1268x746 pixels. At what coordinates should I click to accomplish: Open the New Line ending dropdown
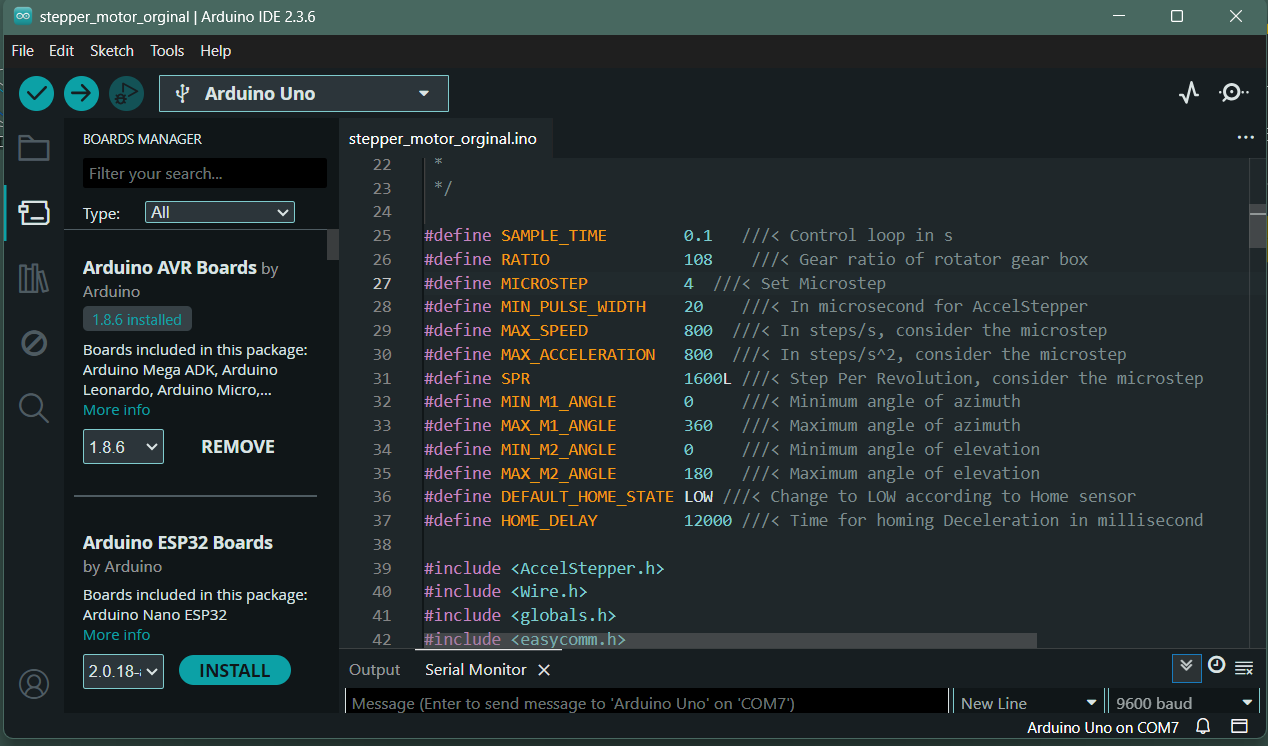tap(1028, 703)
